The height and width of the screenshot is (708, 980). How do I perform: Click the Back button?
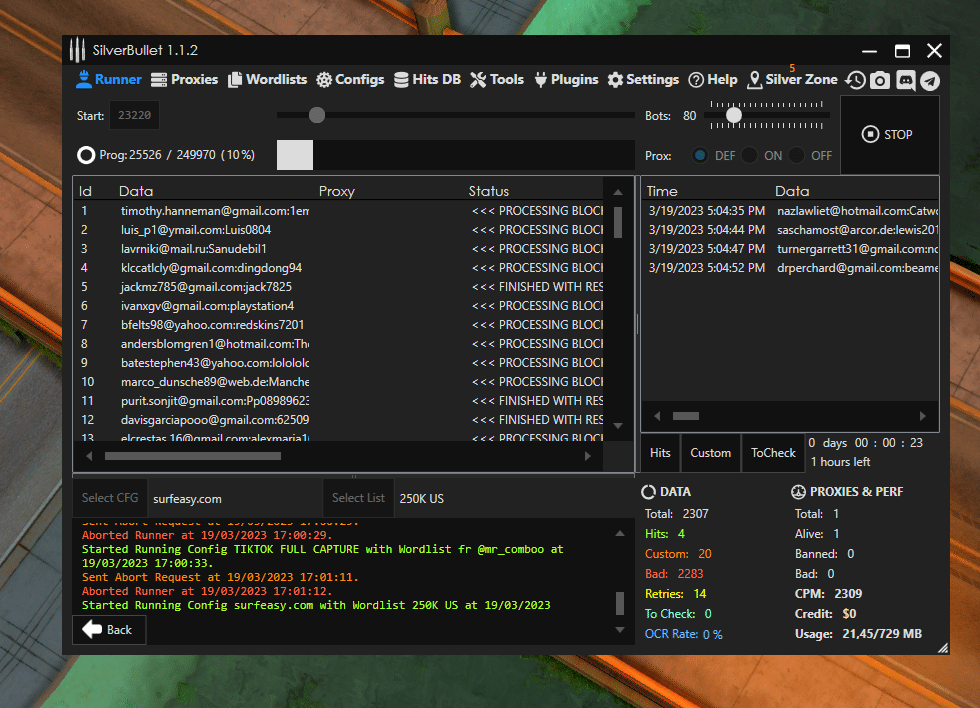[x=109, y=630]
